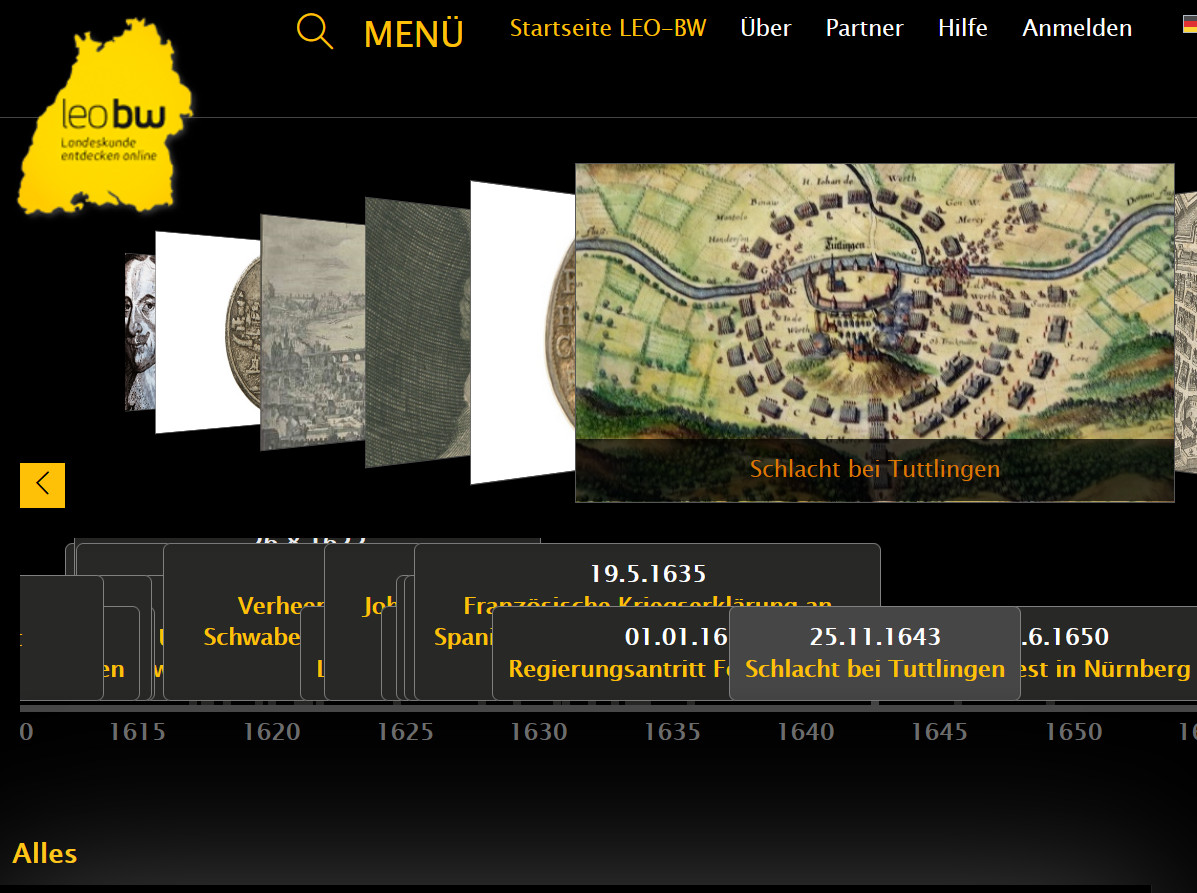
Task: Click the 1645 year on the timeline axis
Action: point(939,732)
